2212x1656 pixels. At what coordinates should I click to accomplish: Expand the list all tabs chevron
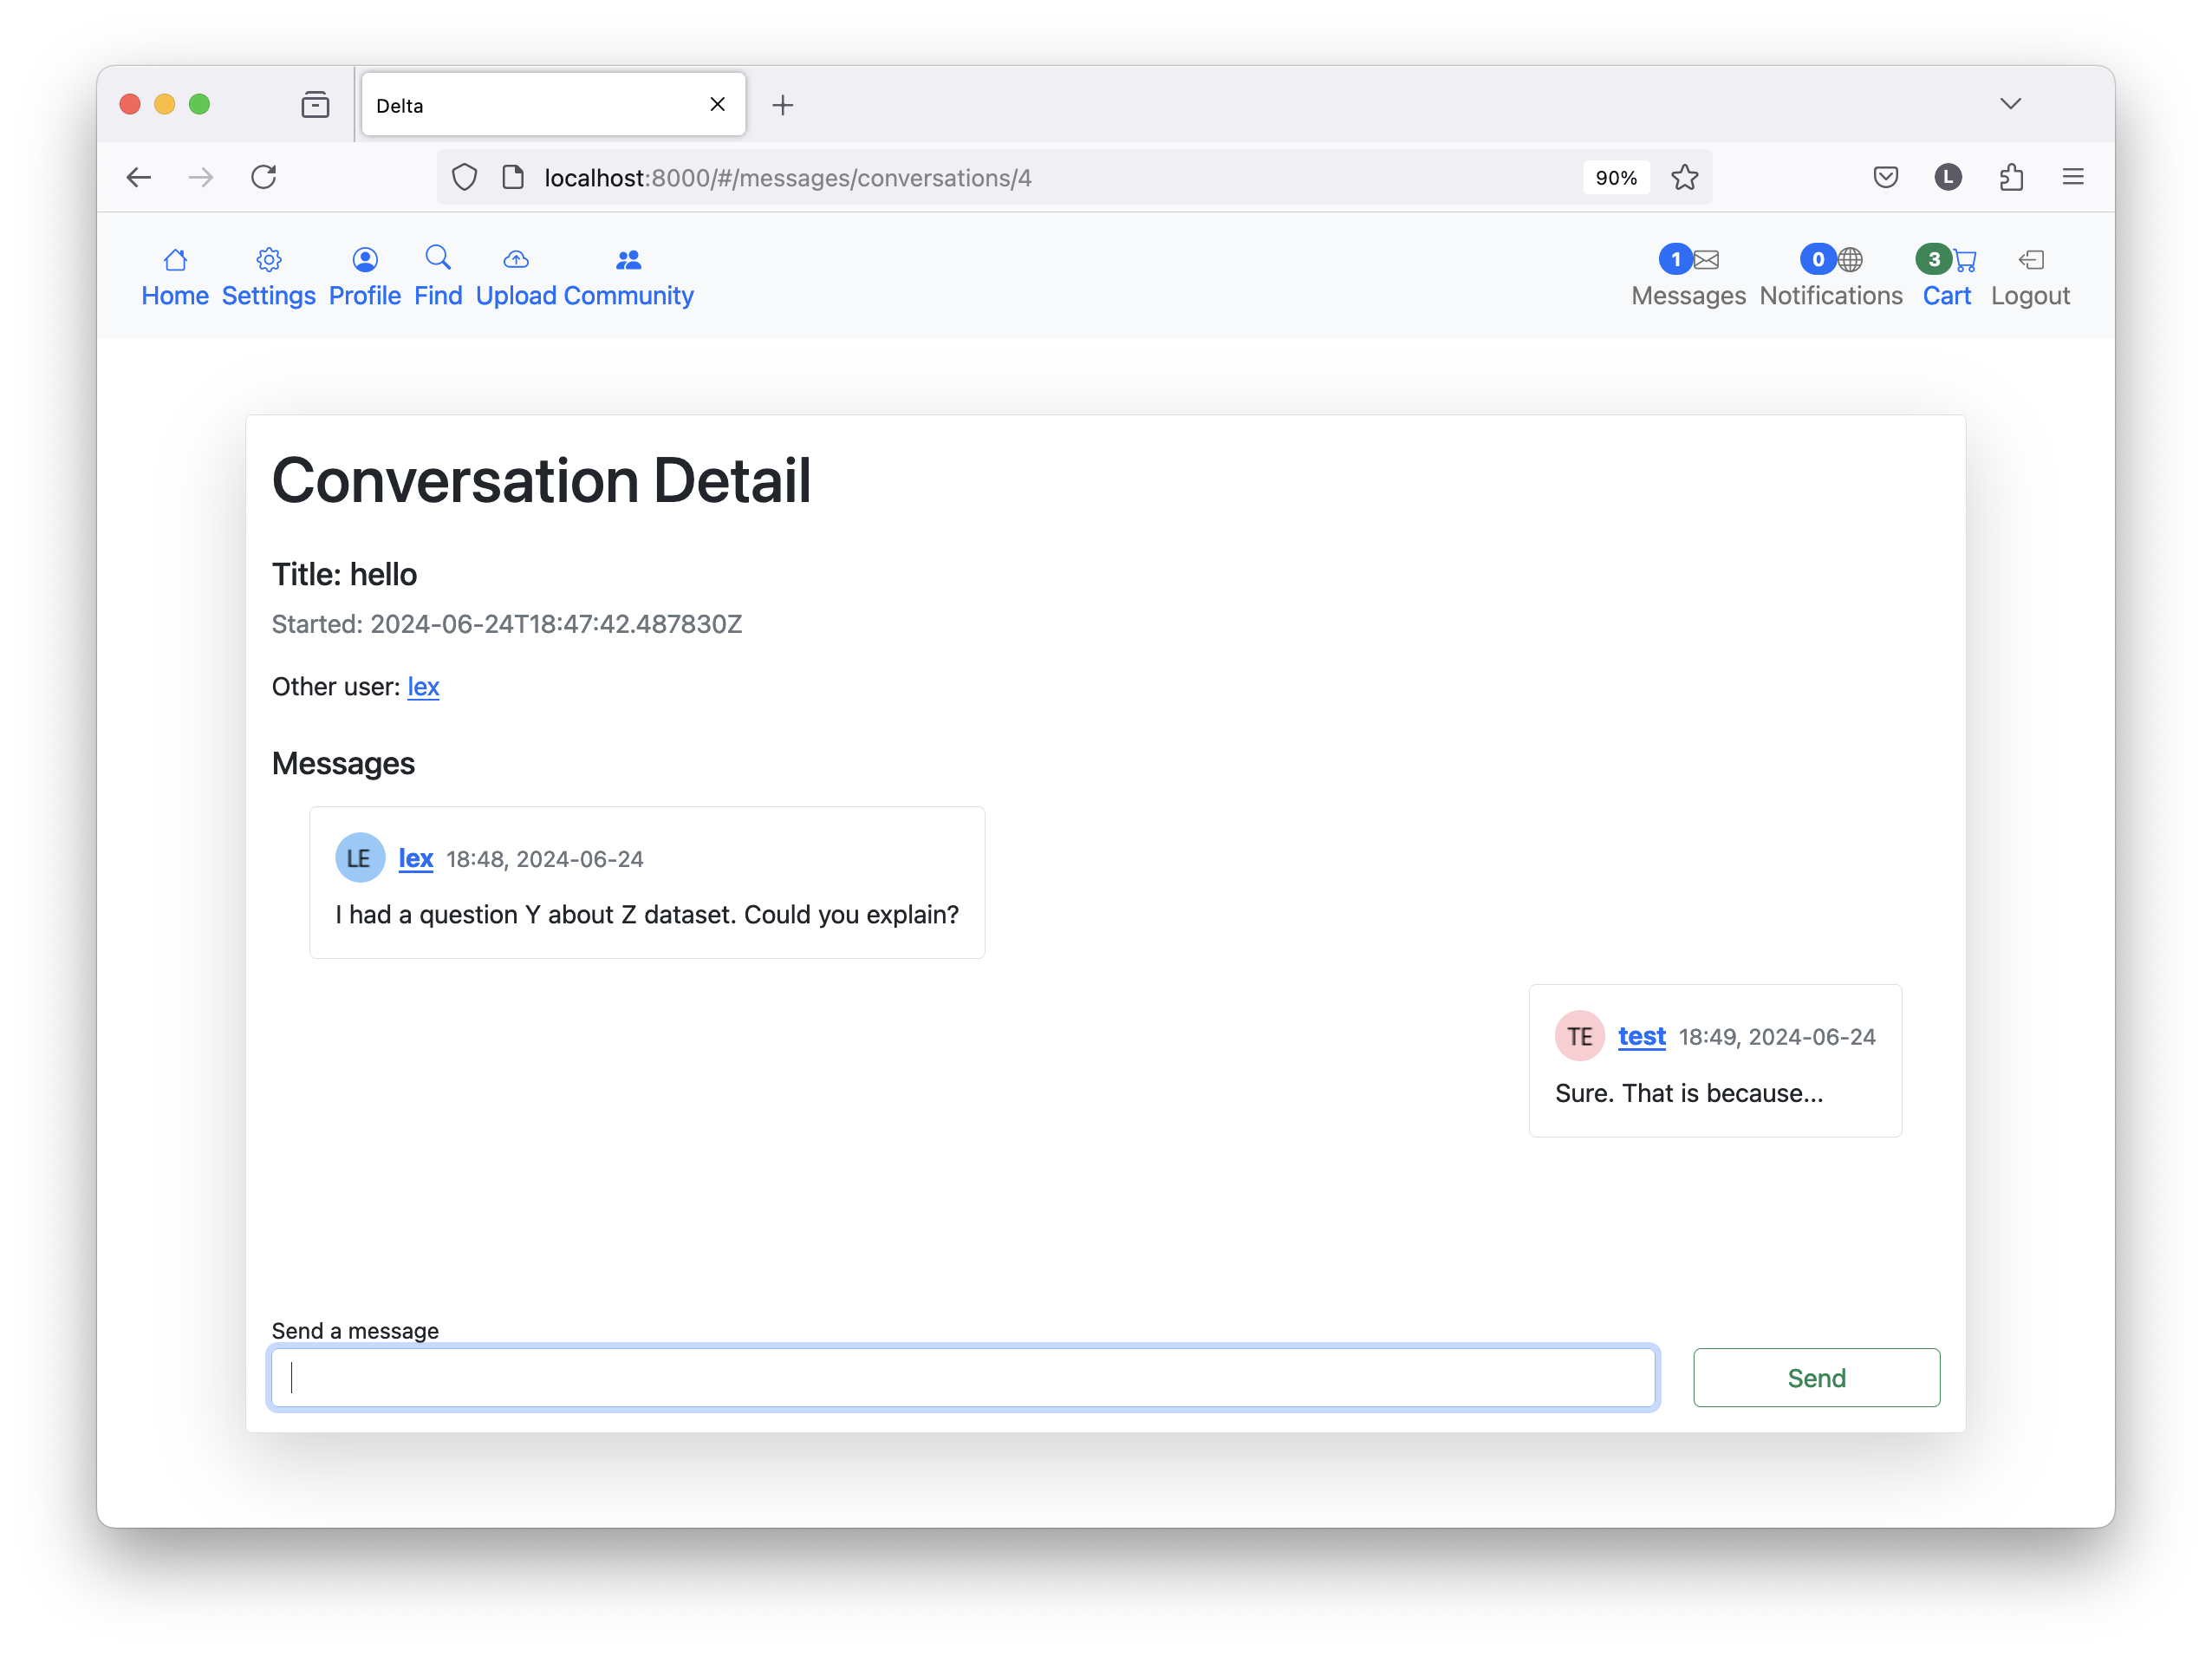point(2011,104)
